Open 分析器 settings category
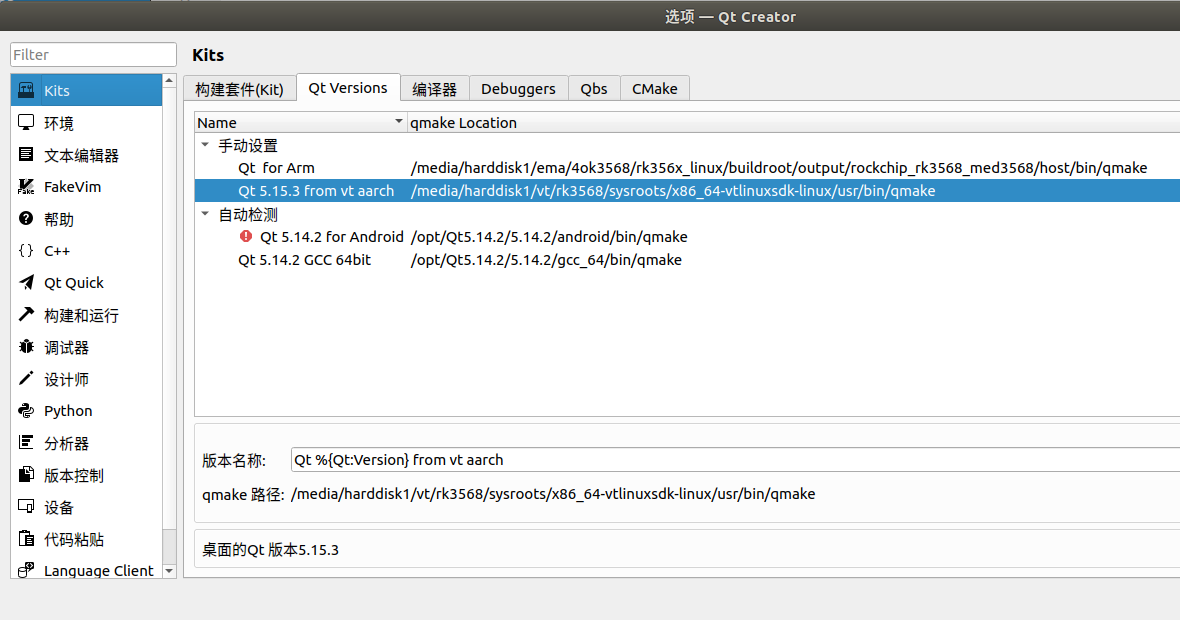 (x=87, y=443)
